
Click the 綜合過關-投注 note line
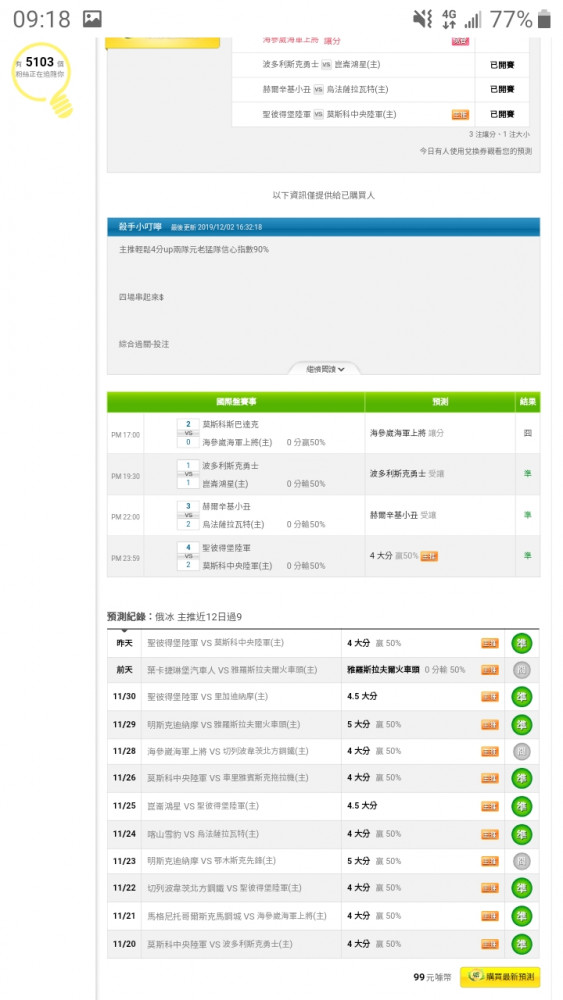click(143, 344)
